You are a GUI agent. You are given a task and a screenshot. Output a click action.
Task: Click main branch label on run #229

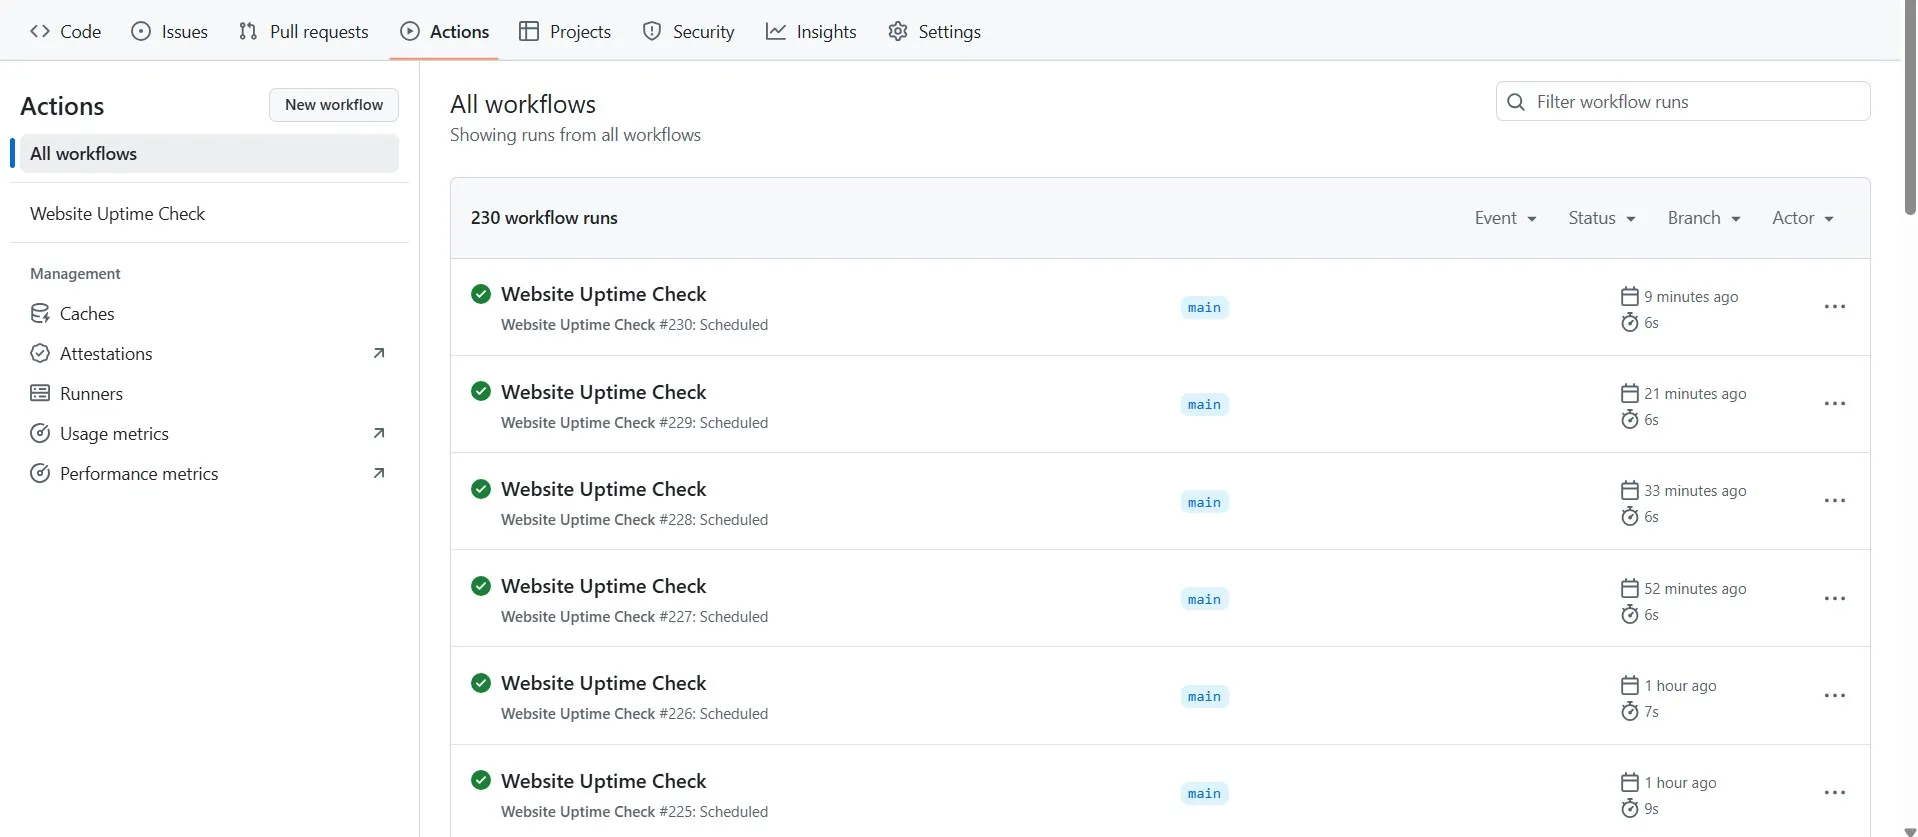tap(1204, 405)
